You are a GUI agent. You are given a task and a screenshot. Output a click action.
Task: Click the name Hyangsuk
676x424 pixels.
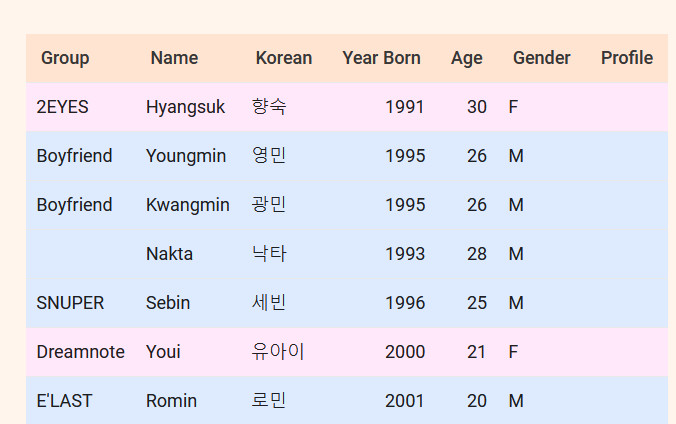[x=185, y=107]
